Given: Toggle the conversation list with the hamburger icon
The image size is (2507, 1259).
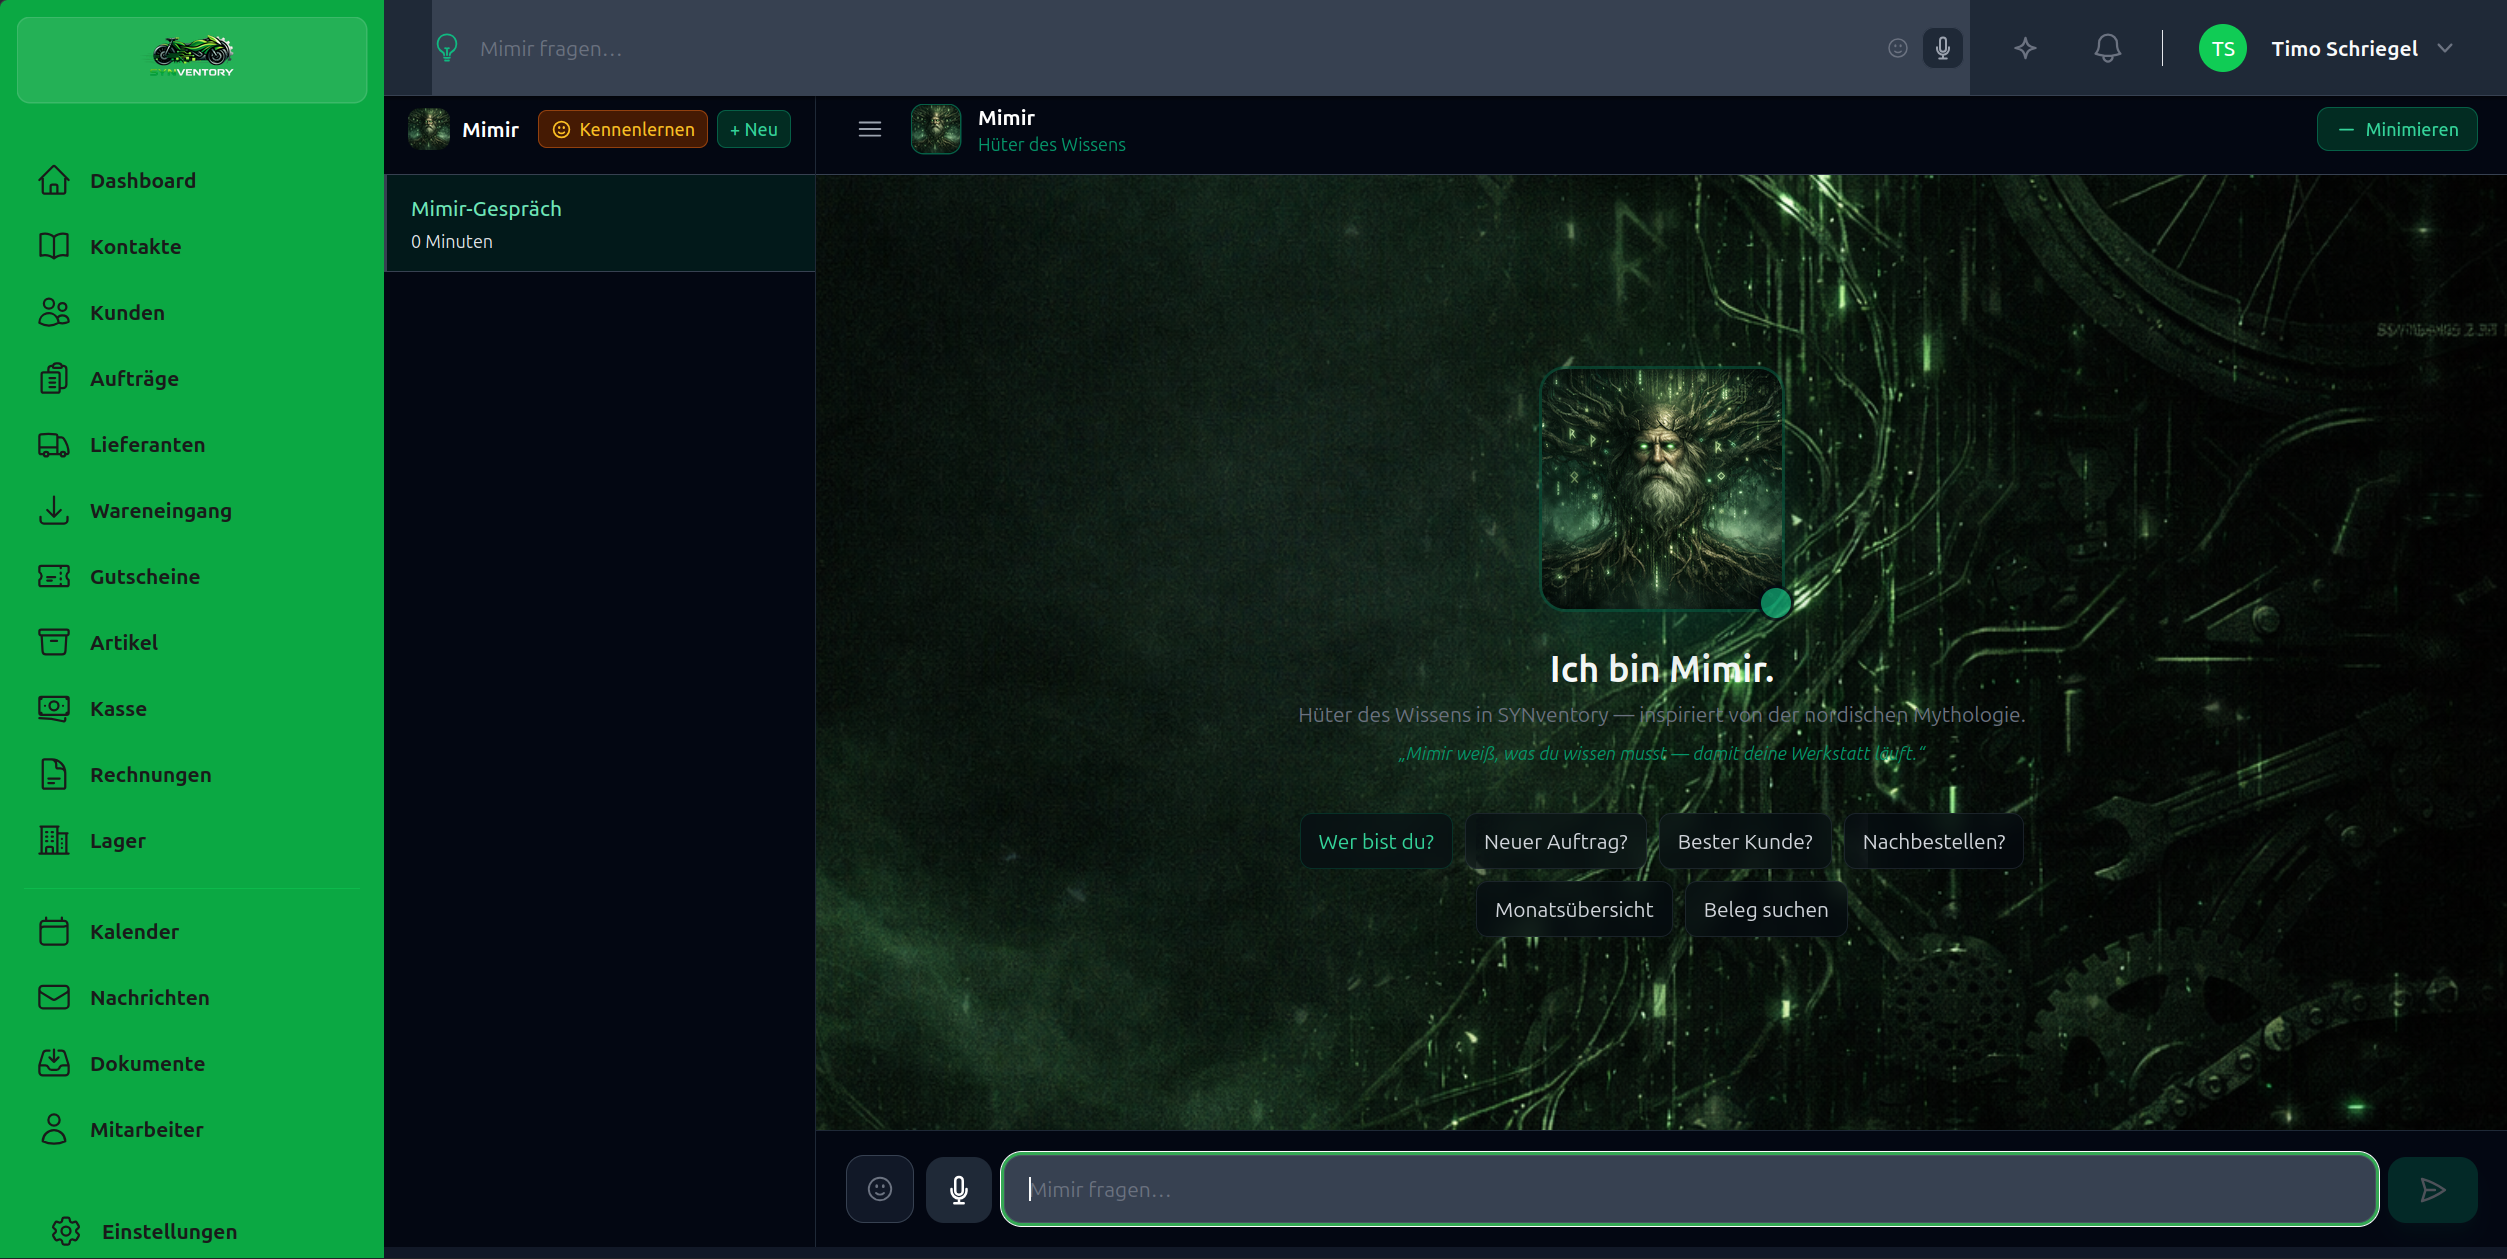Looking at the screenshot, I should click(869, 129).
